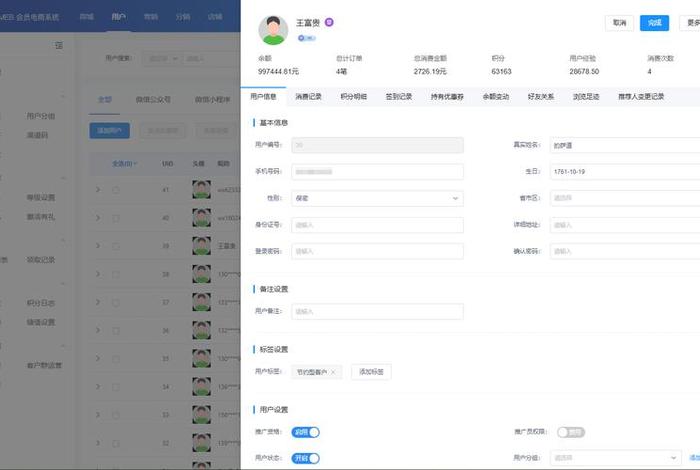This screenshot has height=470, width=700.
Task: Focus the 登录密码 input field
Action: (377, 251)
